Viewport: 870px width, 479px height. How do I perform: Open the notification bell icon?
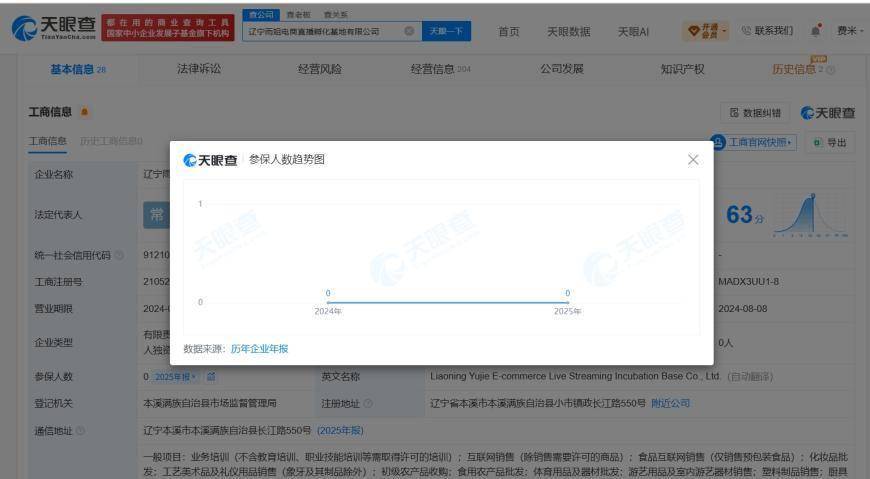[x=816, y=31]
